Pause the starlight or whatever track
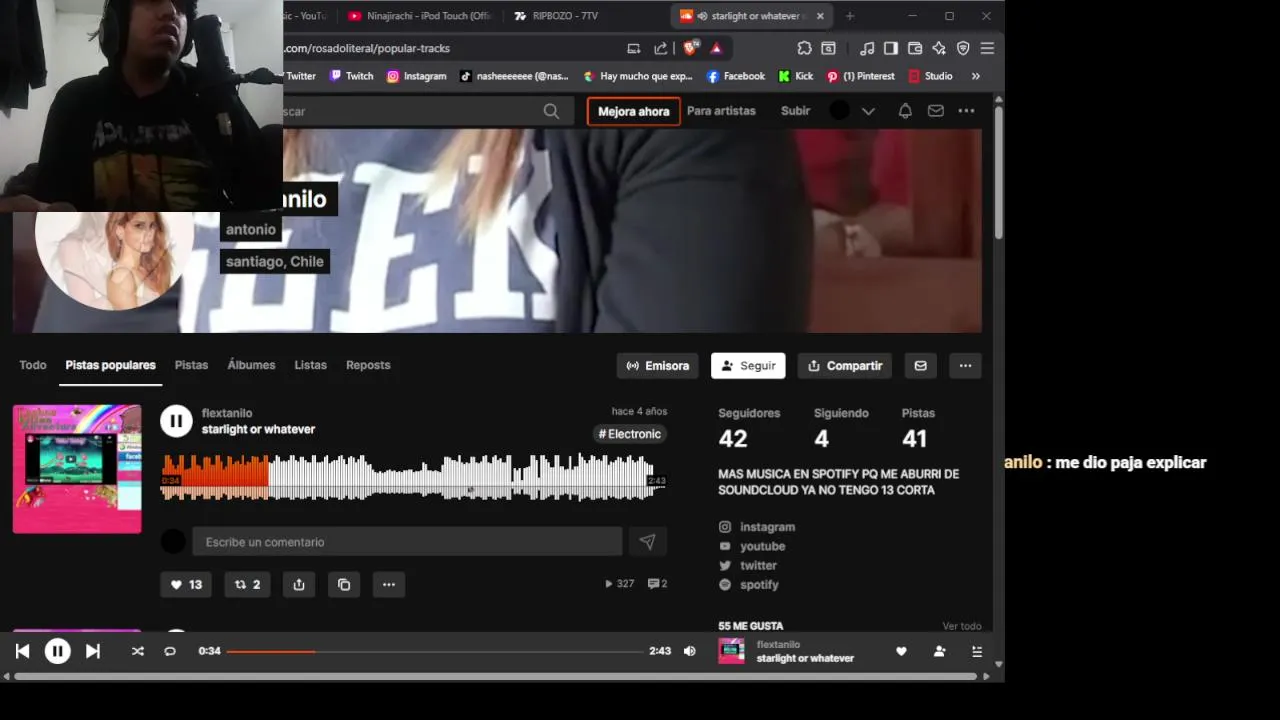 click(x=176, y=421)
